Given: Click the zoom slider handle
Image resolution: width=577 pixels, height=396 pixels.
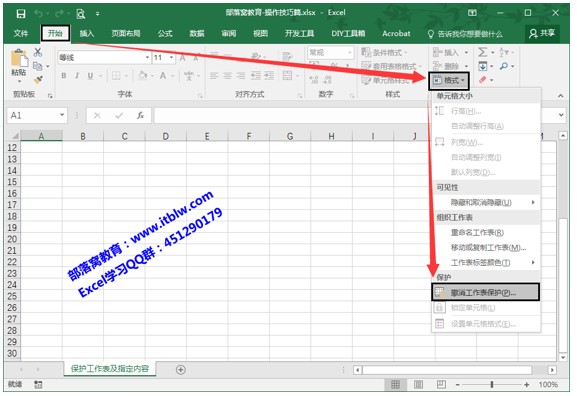Looking at the screenshot, I should (492, 385).
